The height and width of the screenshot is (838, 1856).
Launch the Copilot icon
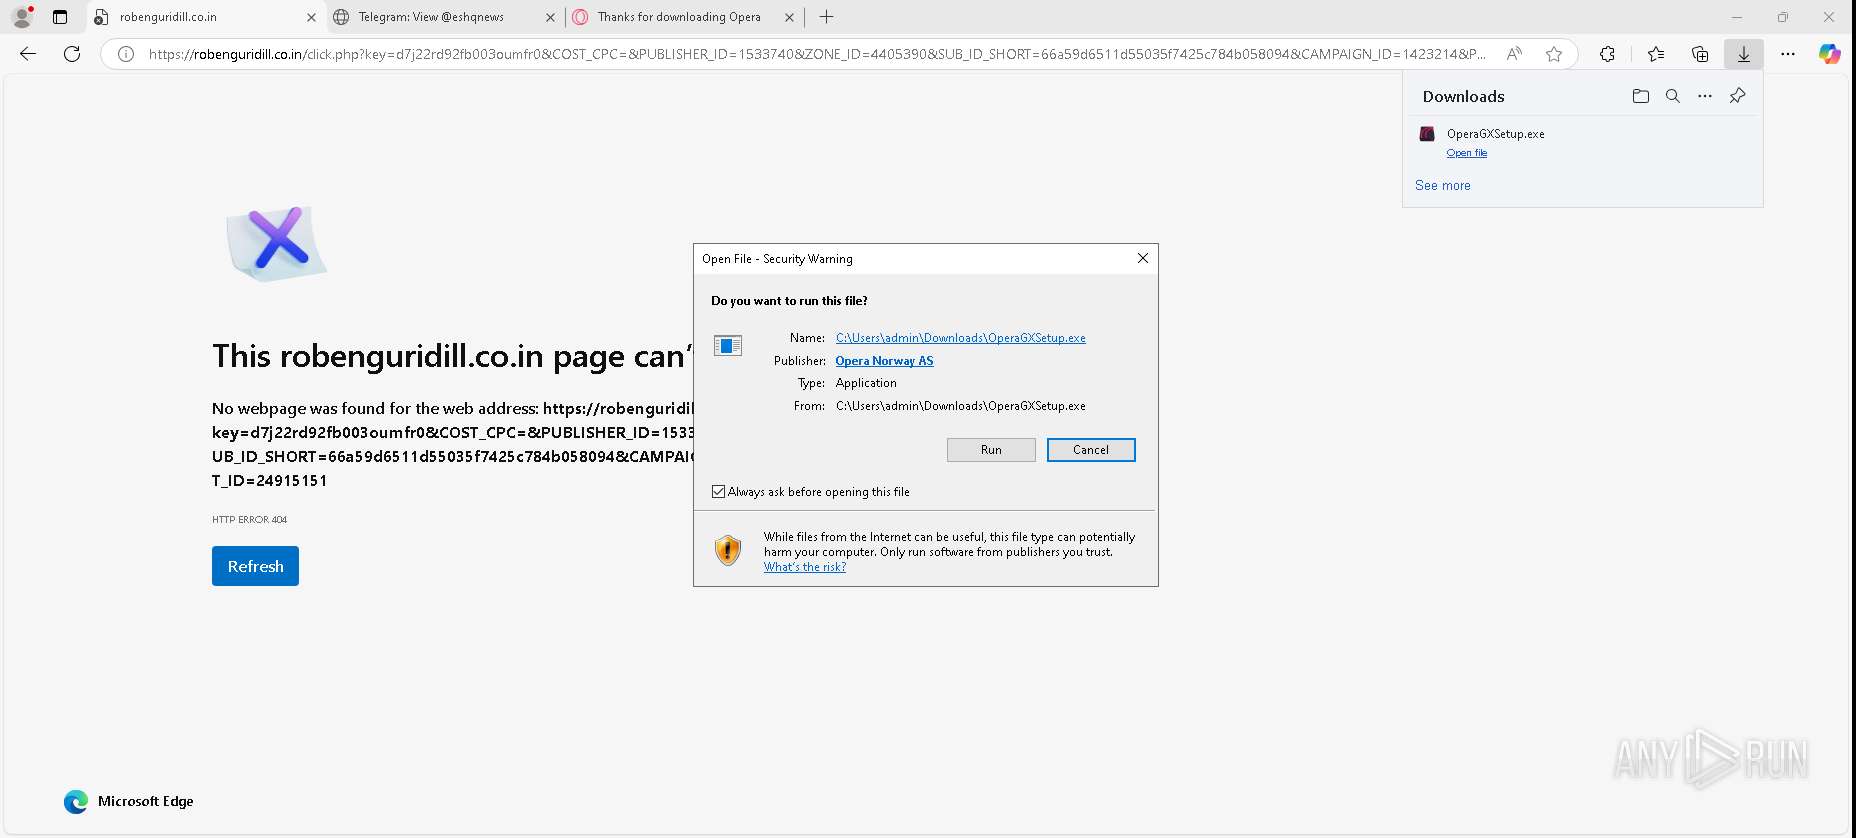tap(1830, 54)
